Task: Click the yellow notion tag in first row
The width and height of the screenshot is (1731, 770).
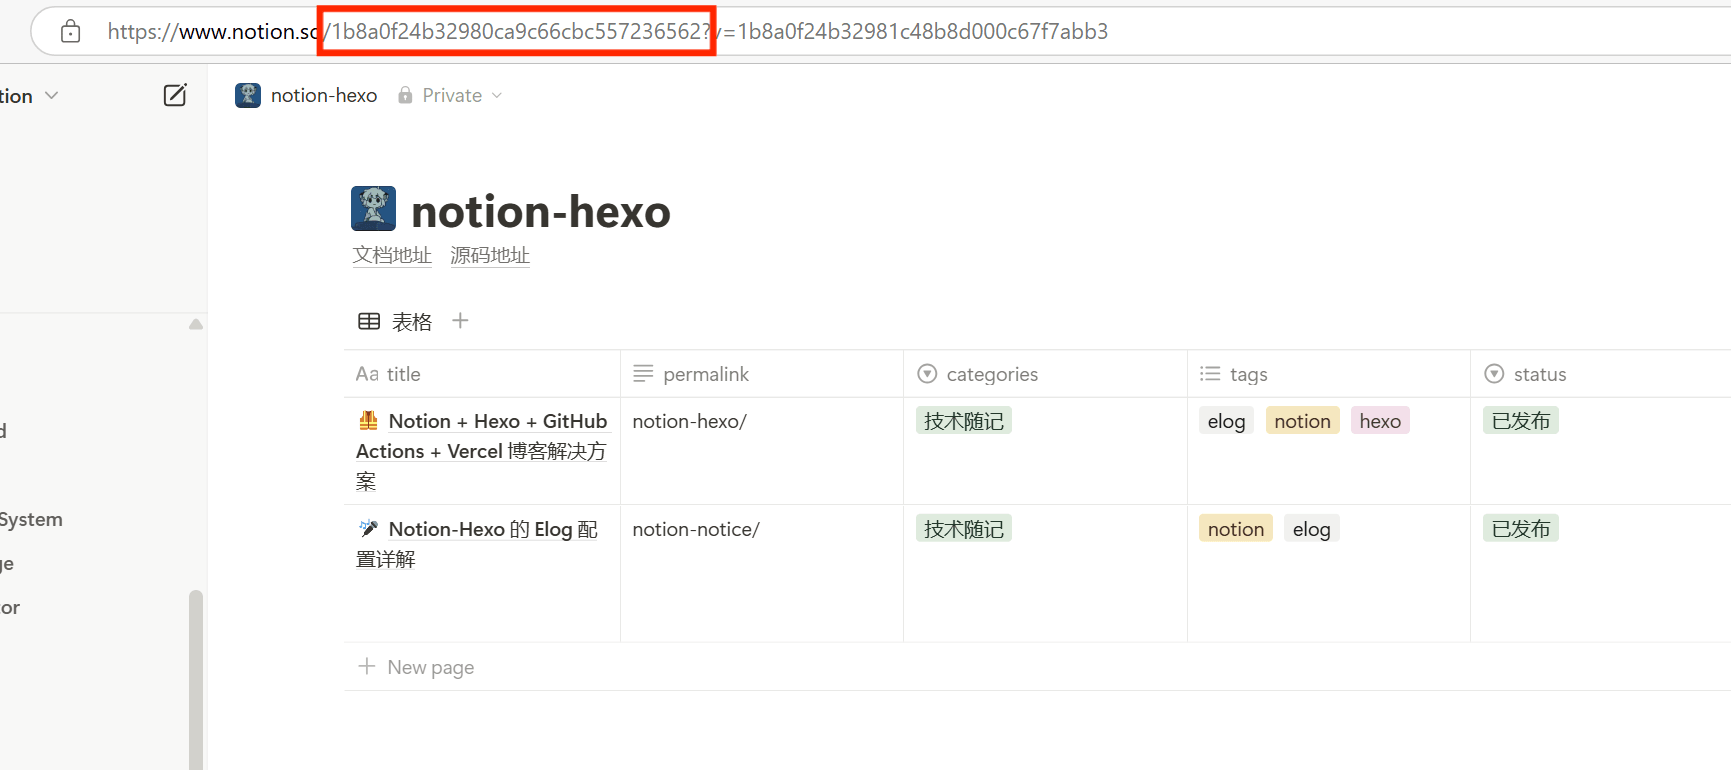Action: pos(1302,421)
